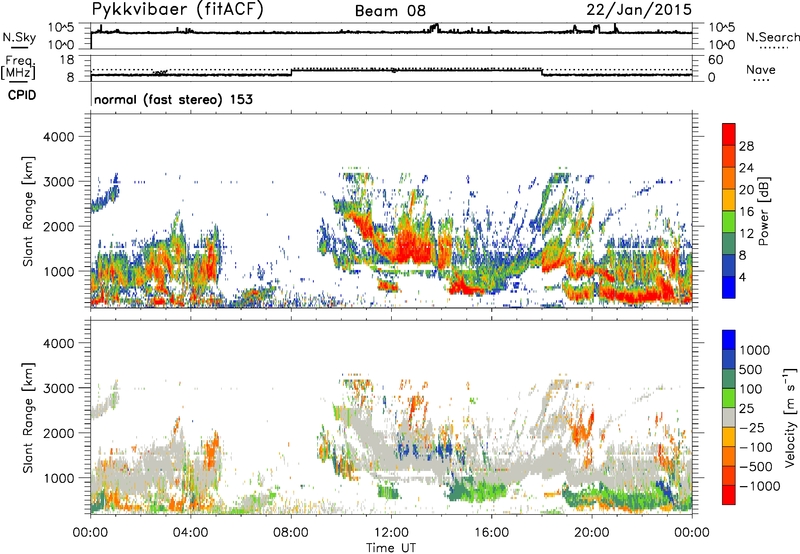Click the blue bottom of the power colorbar
This screenshot has height=554, width=800.
(729, 287)
